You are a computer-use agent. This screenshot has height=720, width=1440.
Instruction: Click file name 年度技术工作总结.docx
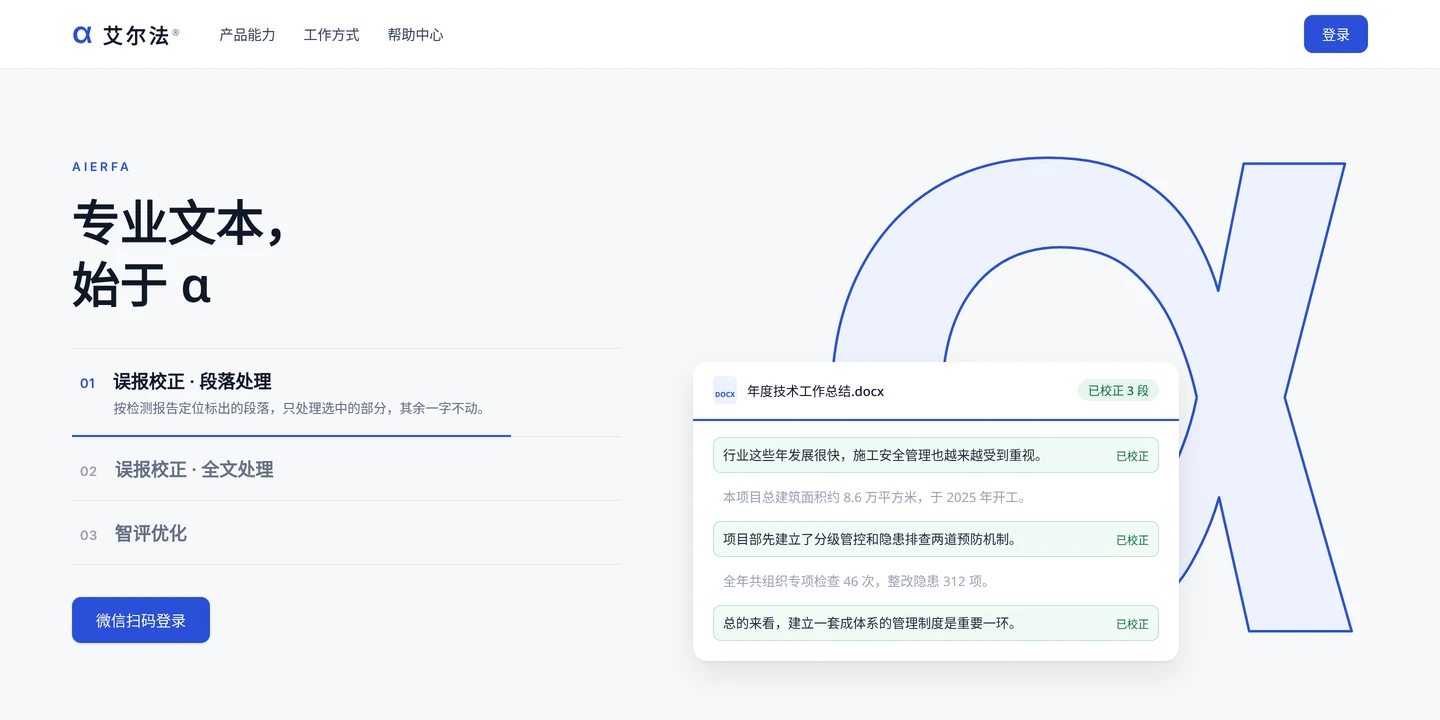(x=815, y=391)
